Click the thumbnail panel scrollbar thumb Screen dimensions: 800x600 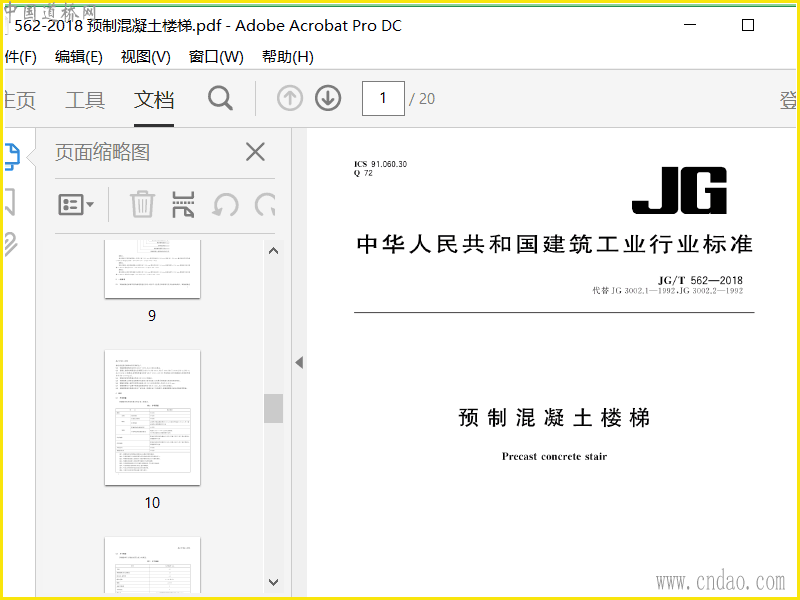point(273,408)
